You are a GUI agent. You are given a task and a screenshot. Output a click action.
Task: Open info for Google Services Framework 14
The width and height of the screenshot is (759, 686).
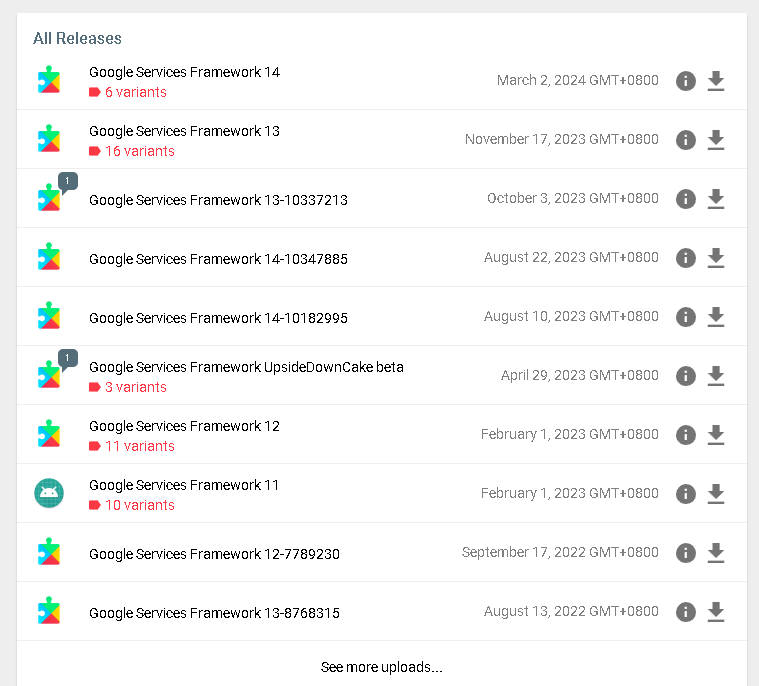pyautogui.click(x=685, y=81)
